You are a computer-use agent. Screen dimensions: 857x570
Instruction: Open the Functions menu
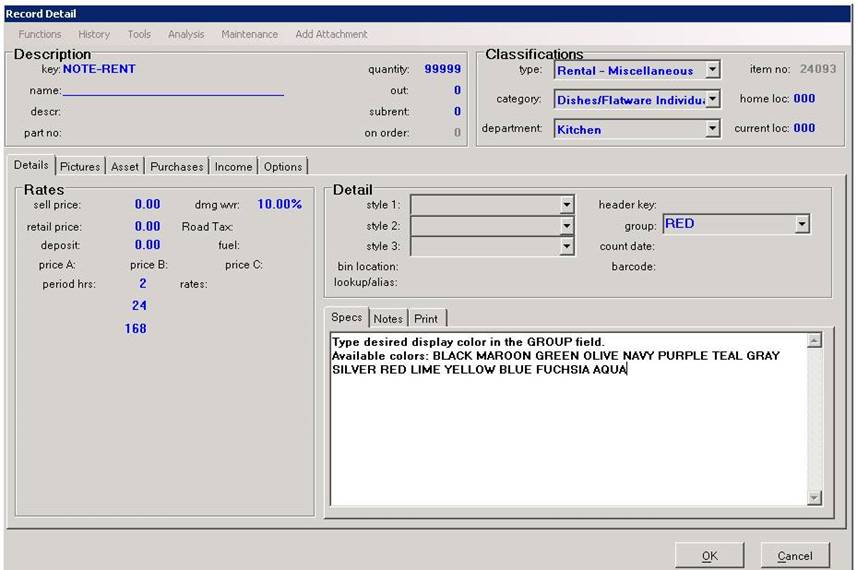coord(39,34)
